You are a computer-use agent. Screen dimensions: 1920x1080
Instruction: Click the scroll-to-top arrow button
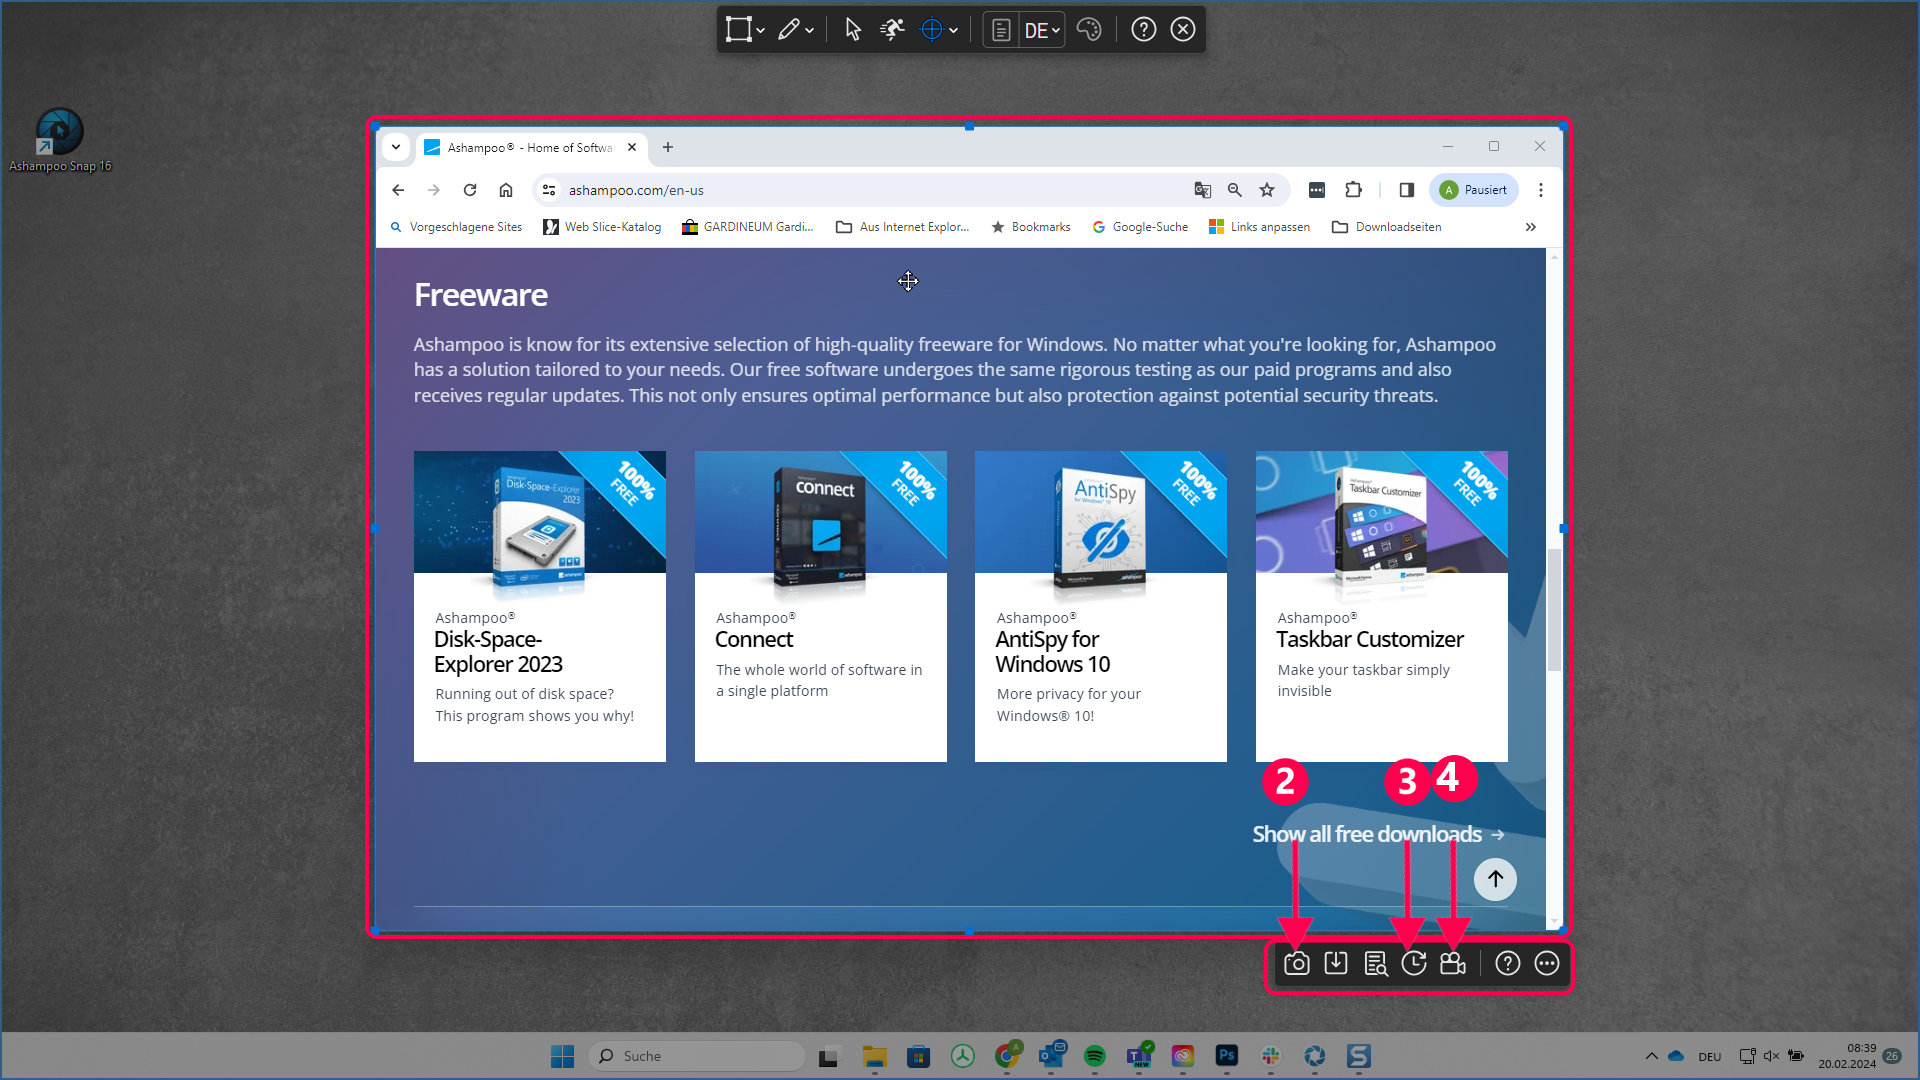1495,879
